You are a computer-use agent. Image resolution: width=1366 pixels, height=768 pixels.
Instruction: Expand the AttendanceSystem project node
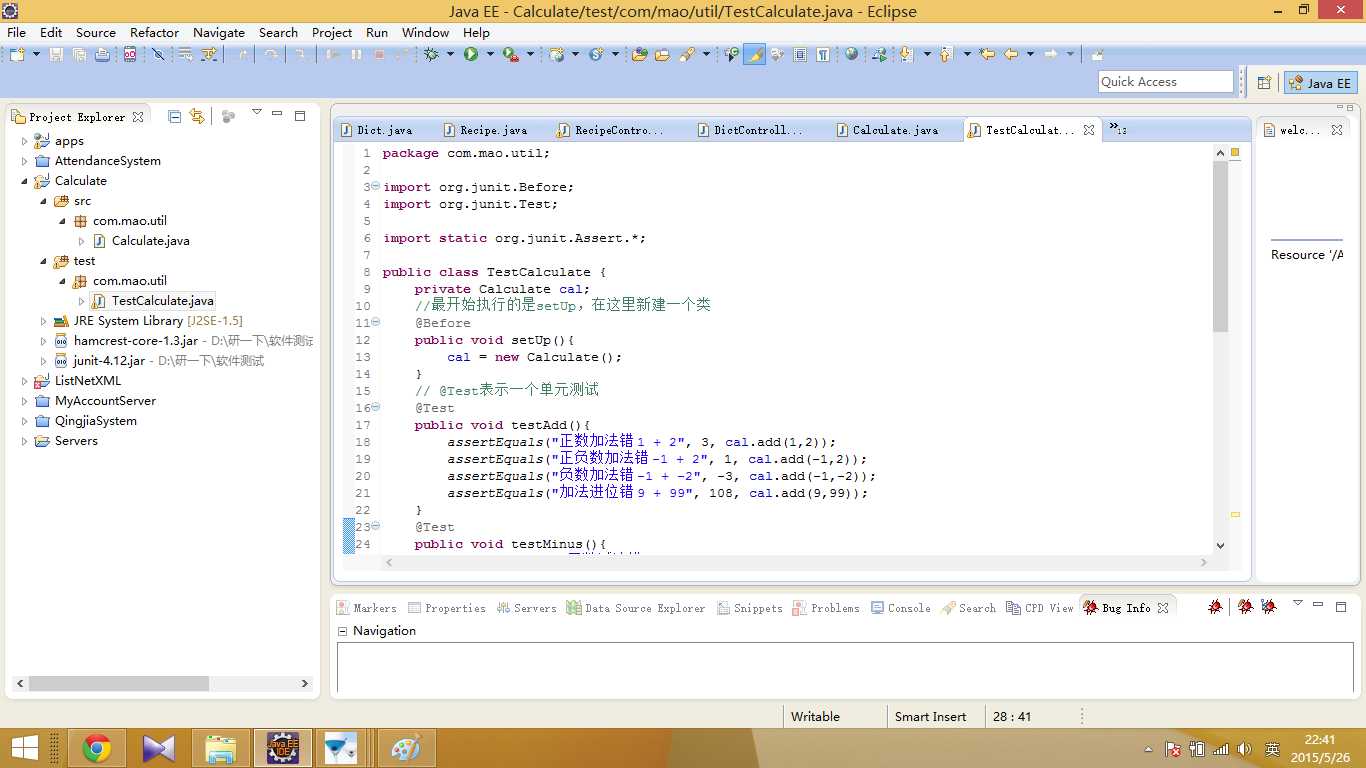click(x=25, y=161)
